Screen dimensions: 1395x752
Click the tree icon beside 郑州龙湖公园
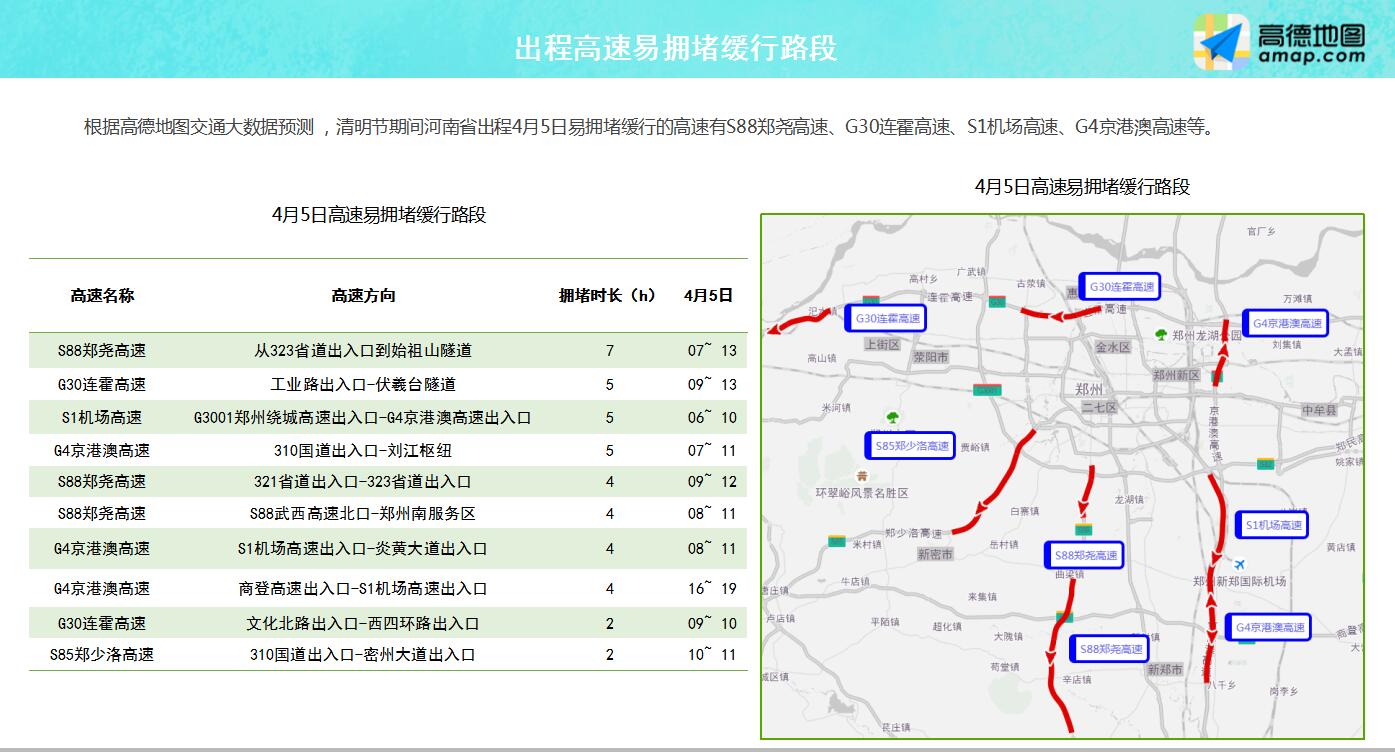coord(1161,337)
